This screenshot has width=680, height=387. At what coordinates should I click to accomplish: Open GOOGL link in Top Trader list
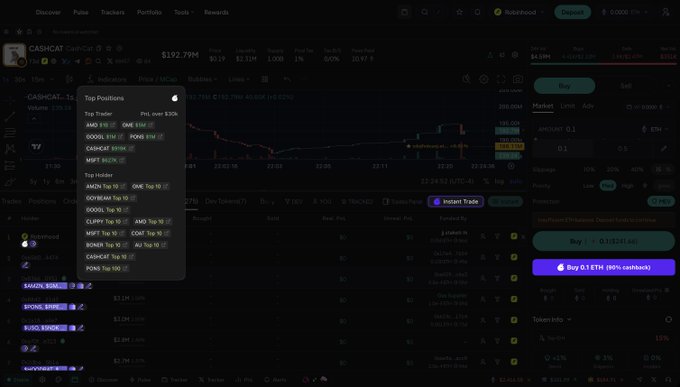click(x=120, y=137)
